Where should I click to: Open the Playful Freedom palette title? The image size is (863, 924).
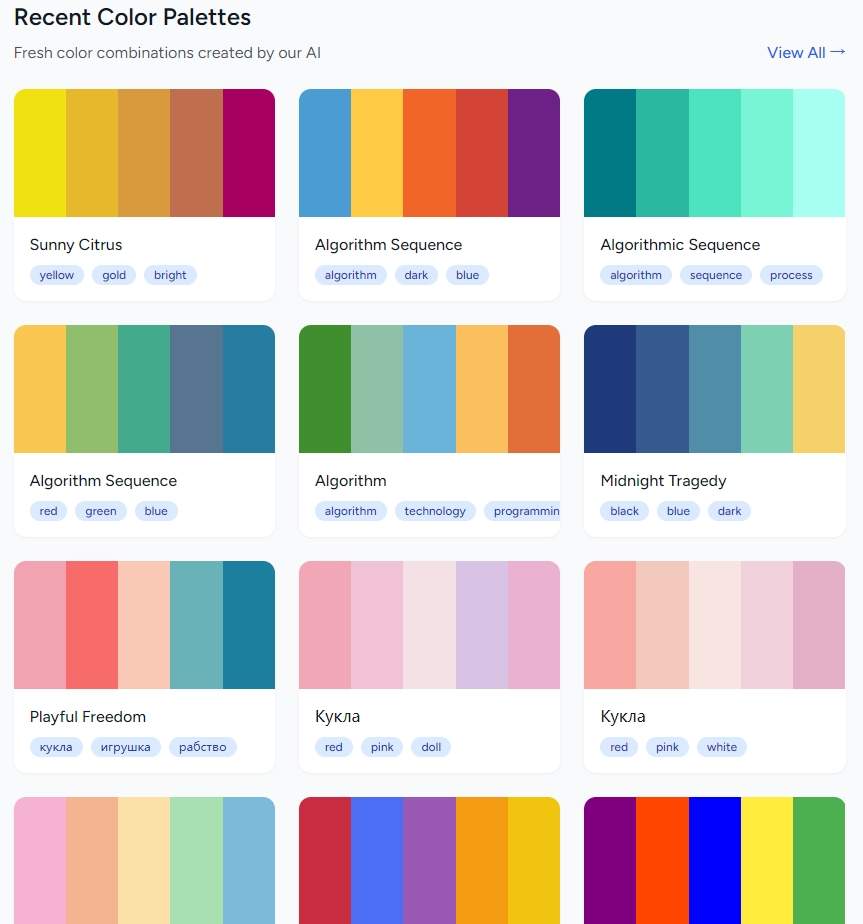point(90,716)
